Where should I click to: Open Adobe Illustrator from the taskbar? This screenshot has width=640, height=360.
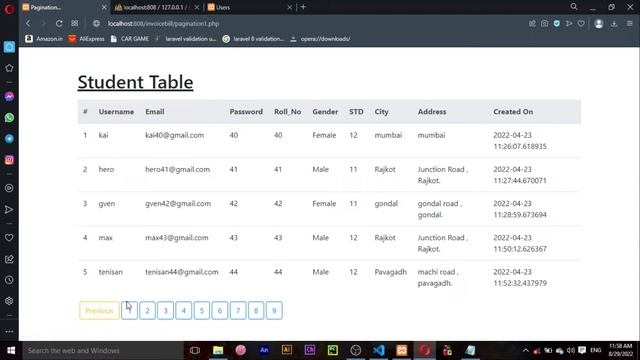pyautogui.click(x=287, y=351)
